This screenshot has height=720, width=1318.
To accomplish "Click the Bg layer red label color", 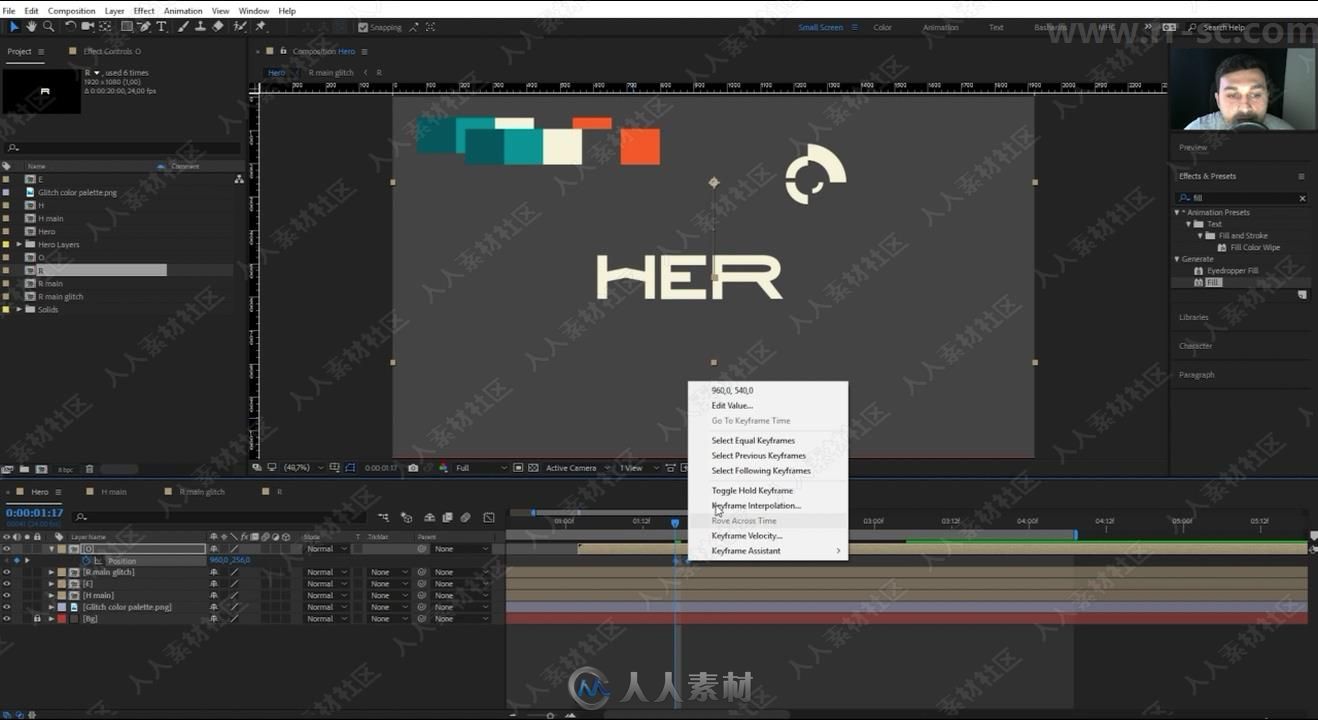I will click(x=62, y=619).
